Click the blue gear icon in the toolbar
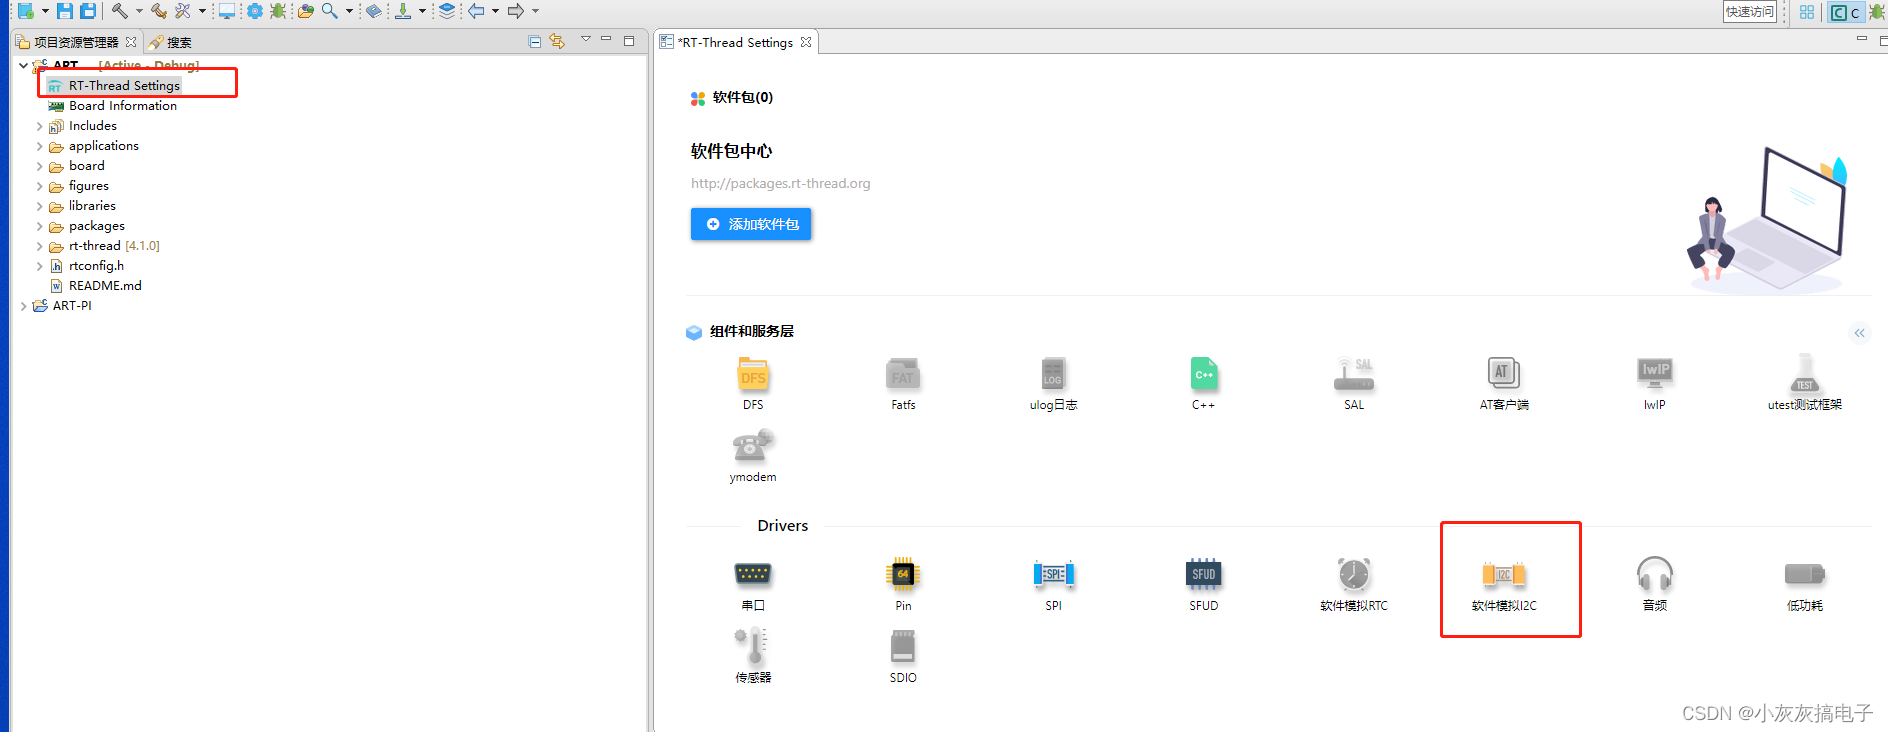The image size is (1888, 732). click(x=255, y=11)
